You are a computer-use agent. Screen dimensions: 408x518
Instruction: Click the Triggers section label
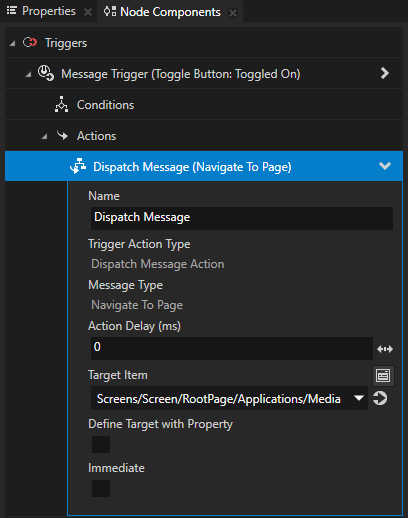pyautogui.click(x=66, y=43)
